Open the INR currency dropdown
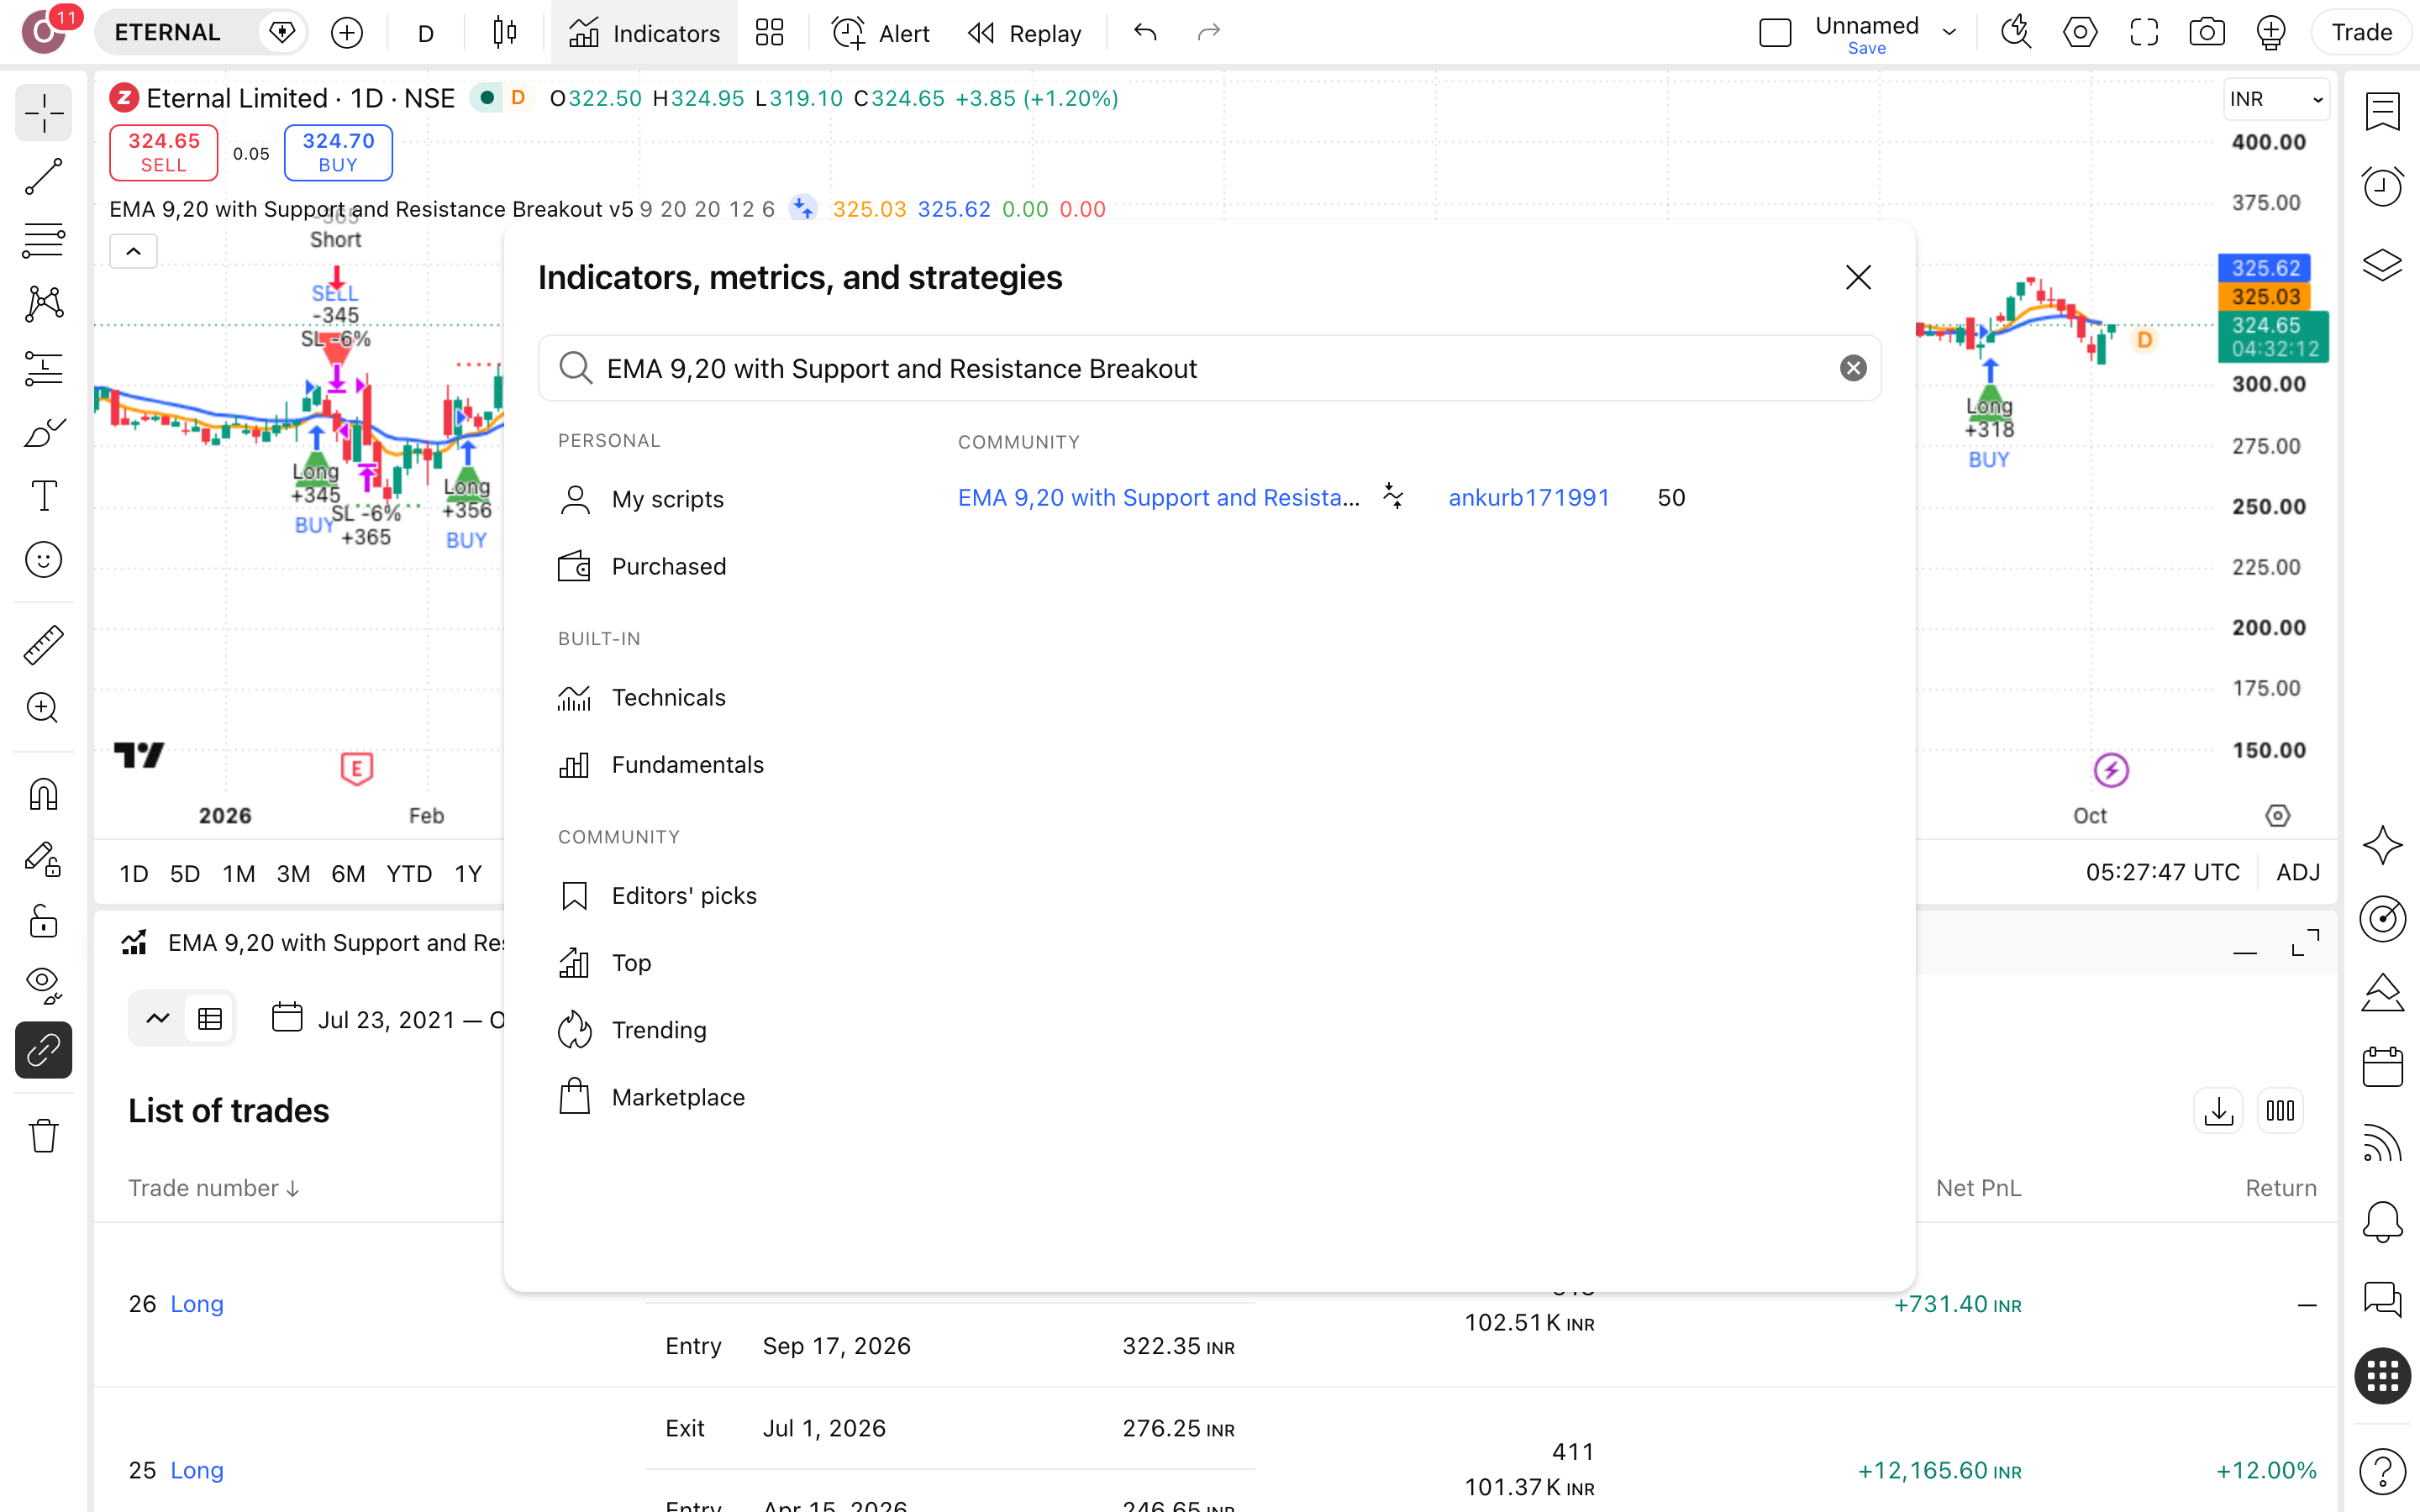The height and width of the screenshot is (1512, 2420). (2276, 99)
